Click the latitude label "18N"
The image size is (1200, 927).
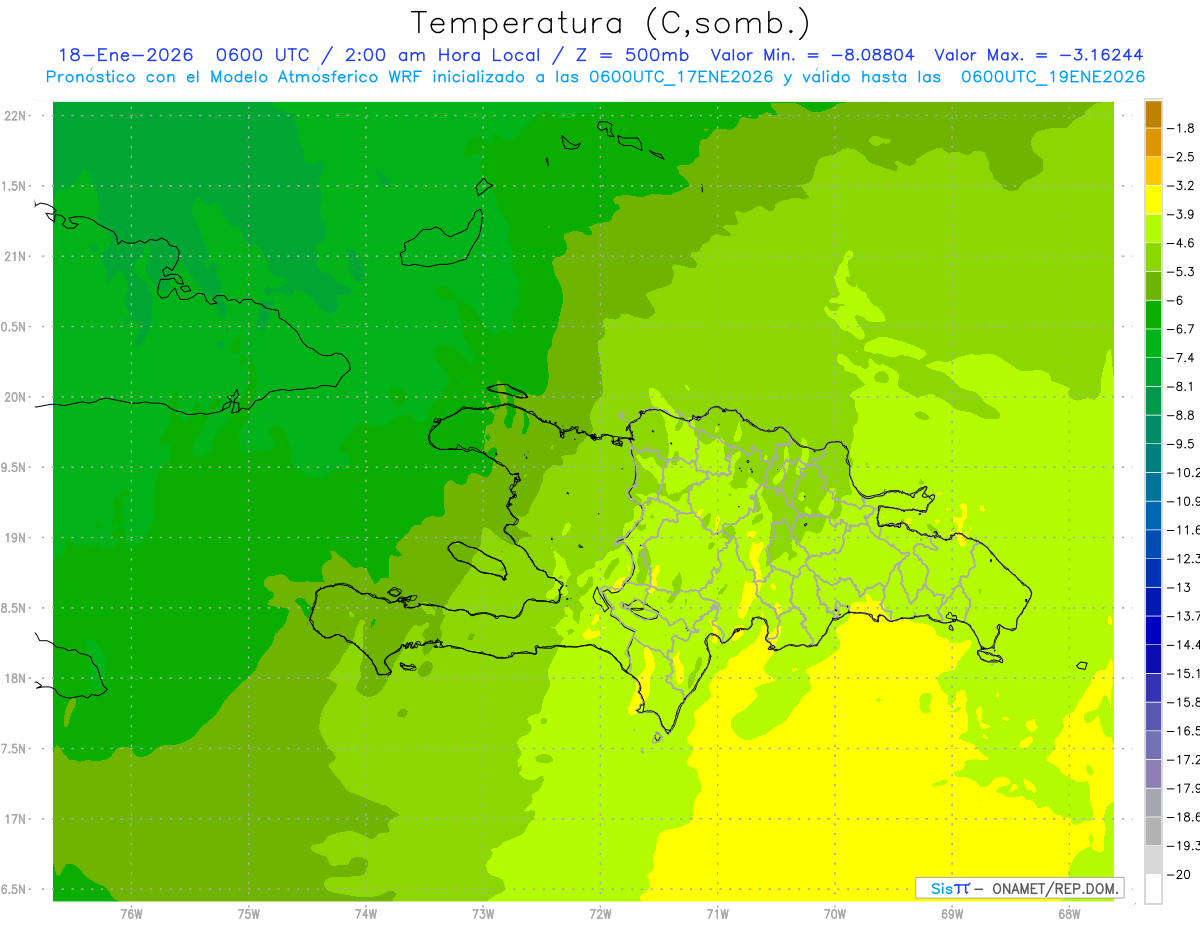pos(16,678)
